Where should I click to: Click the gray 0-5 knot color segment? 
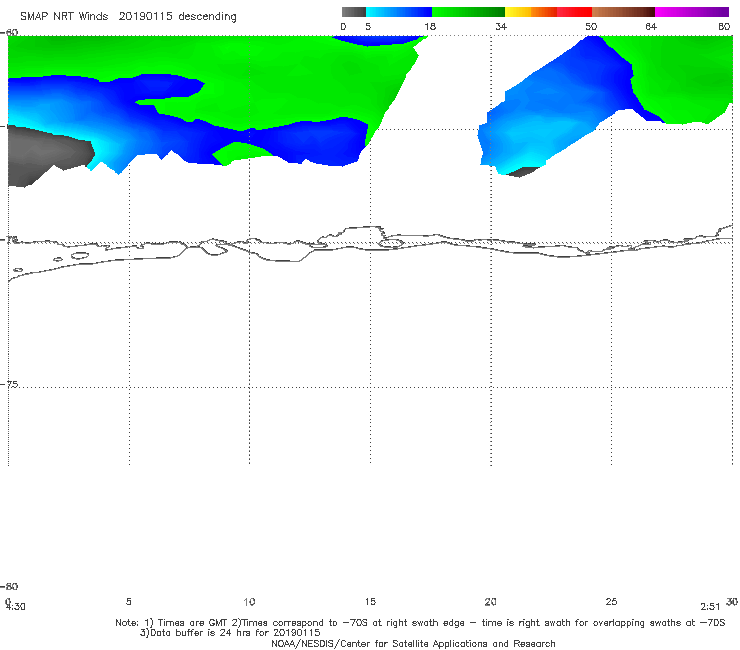point(354,12)
